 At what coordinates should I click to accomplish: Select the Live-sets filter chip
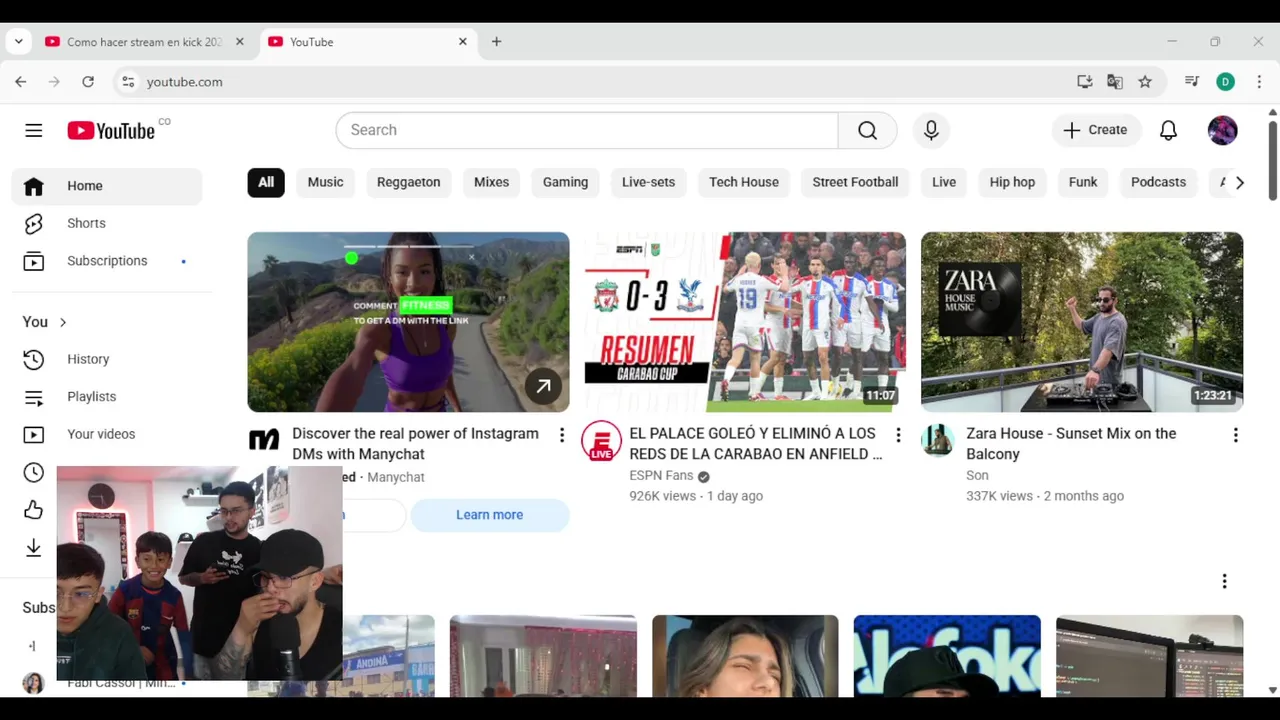pos(648,182)
